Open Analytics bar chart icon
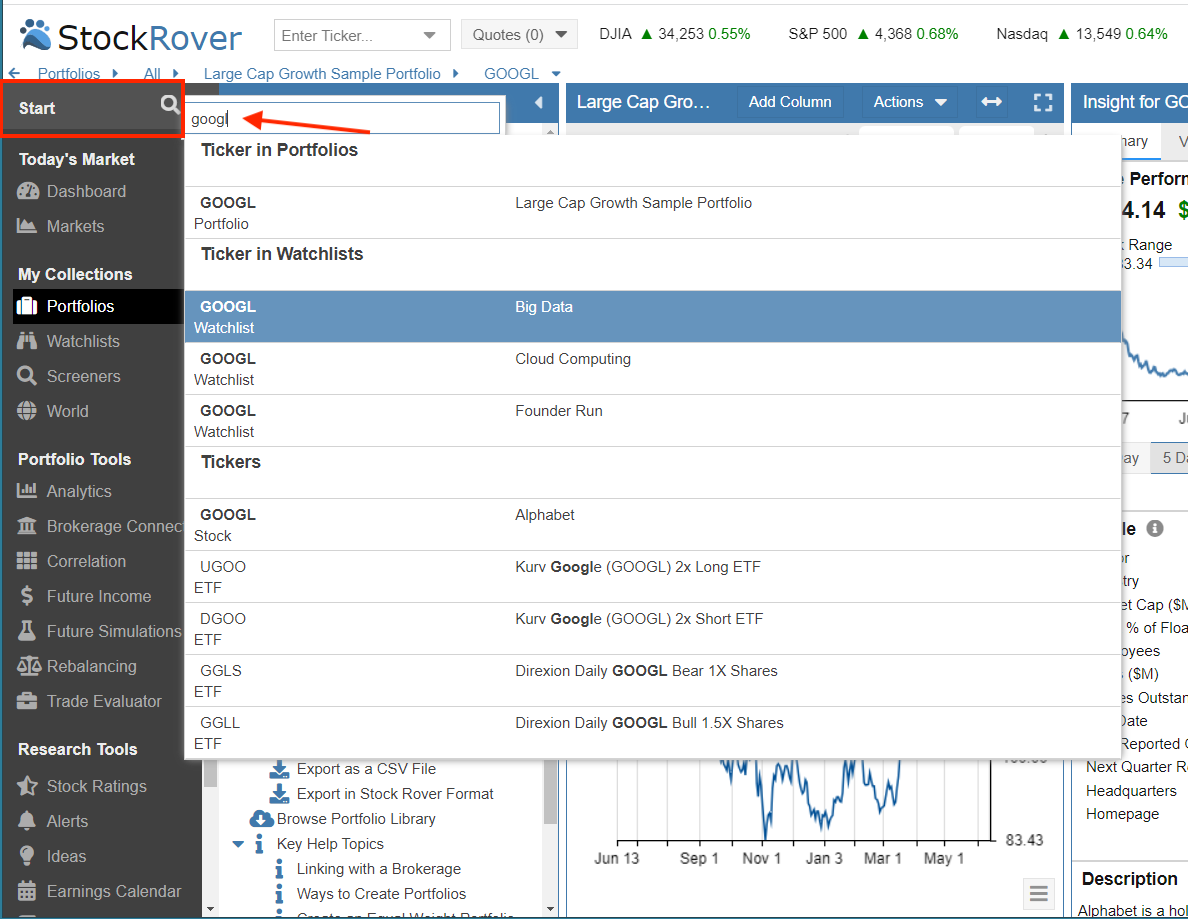 point(27,491)
